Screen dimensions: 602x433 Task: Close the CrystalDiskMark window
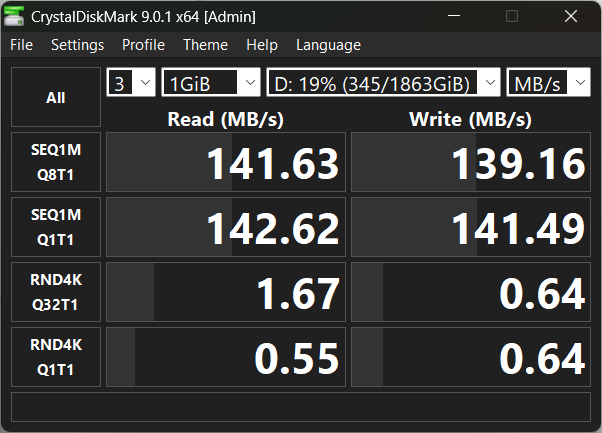point(571,16)
